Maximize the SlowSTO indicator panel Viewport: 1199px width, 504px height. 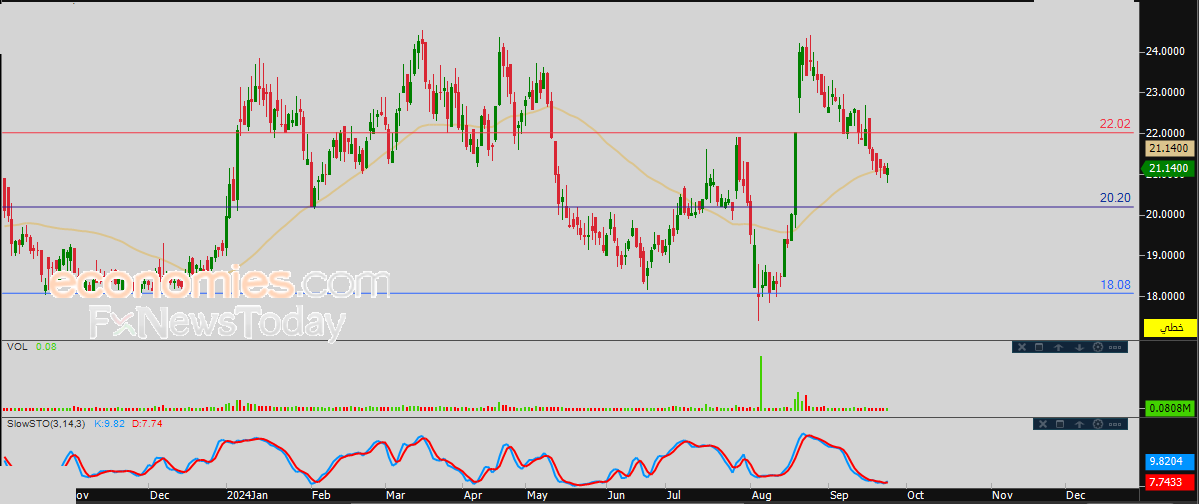(1060, 424)
